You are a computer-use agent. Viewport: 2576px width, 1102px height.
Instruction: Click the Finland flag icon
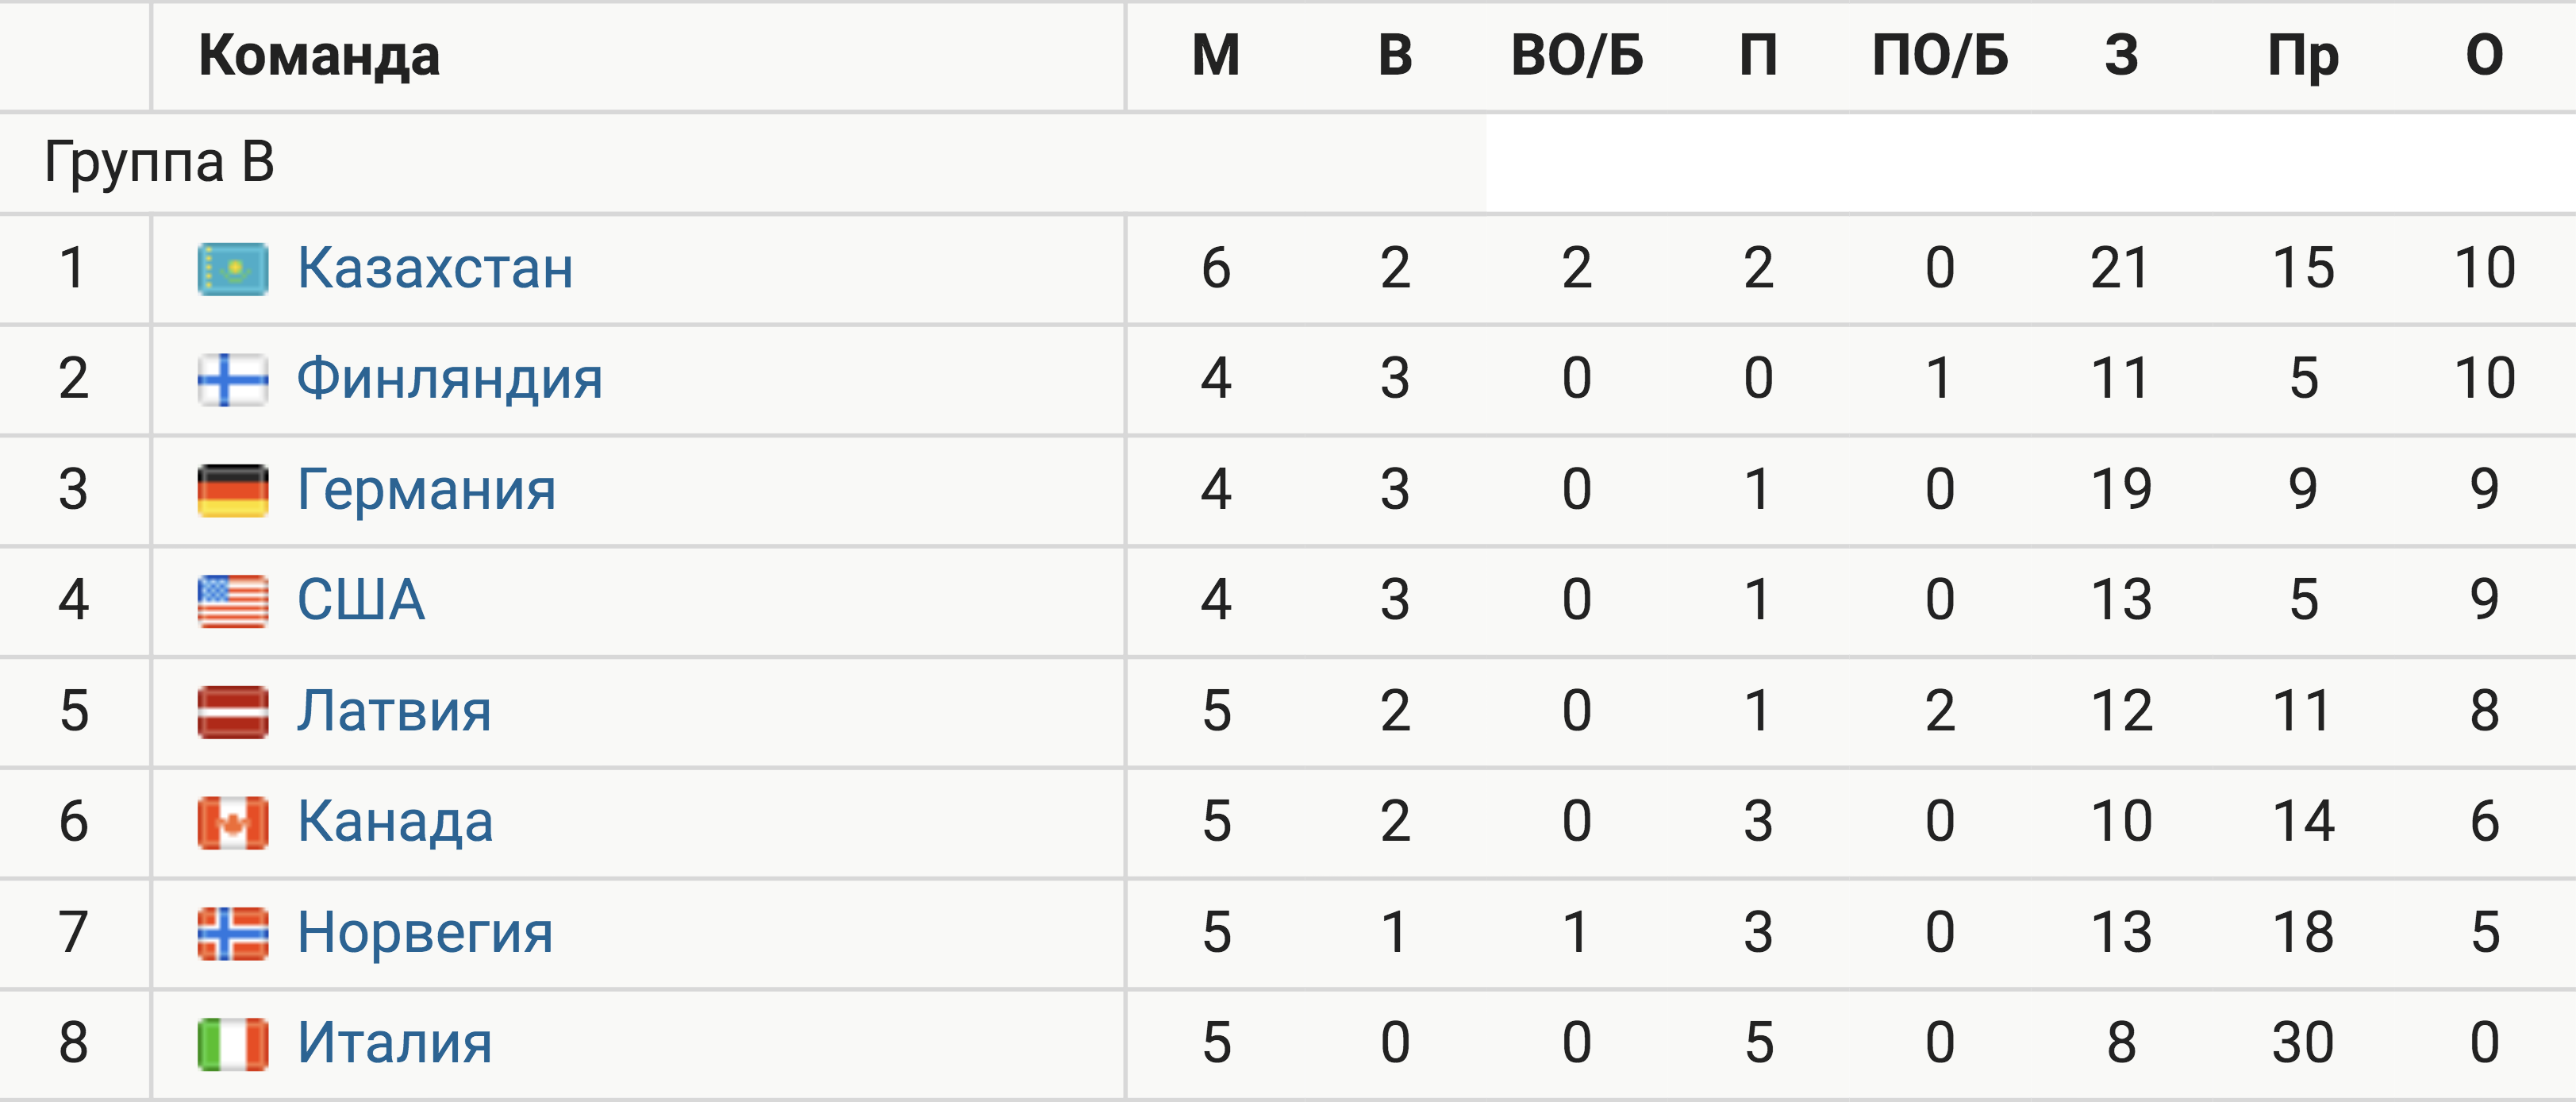(233, 380)
